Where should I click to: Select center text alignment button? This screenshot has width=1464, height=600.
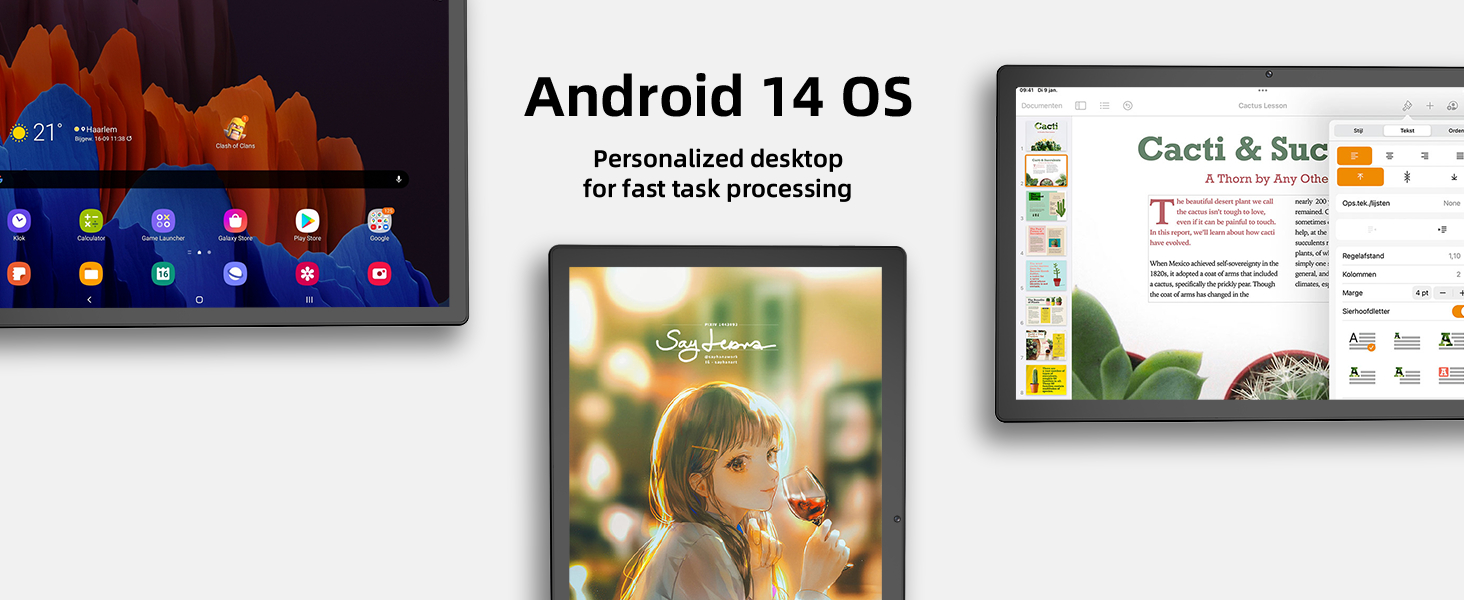coord(1390,156)
